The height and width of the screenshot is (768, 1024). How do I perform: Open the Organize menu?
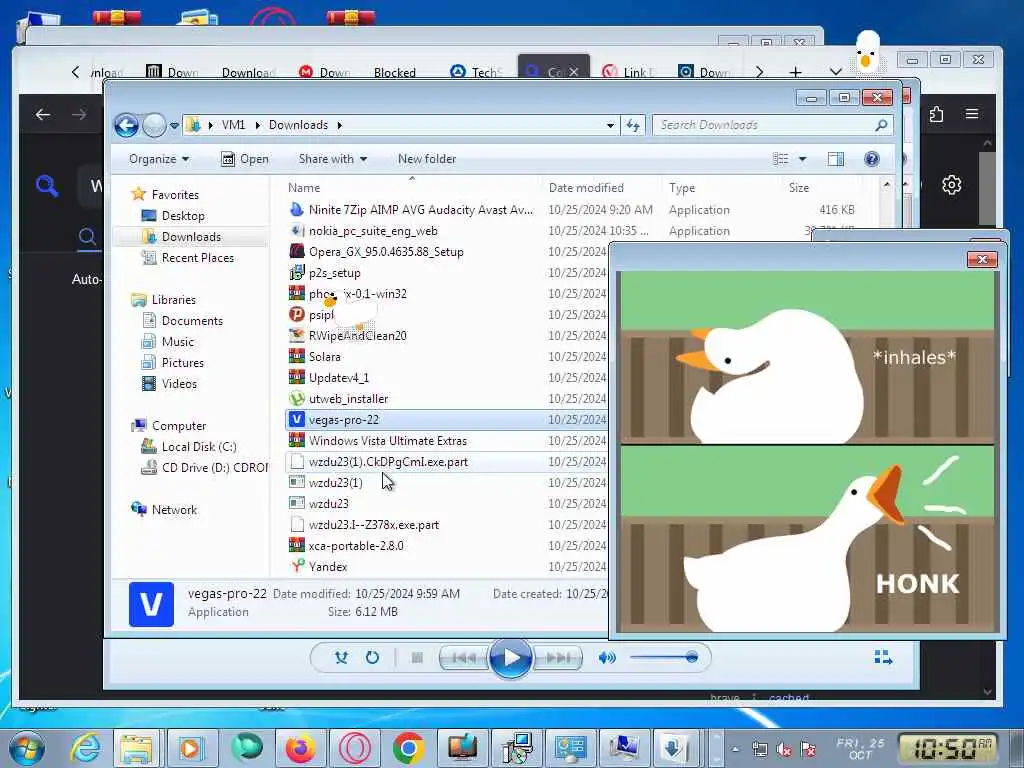[159, 159]
